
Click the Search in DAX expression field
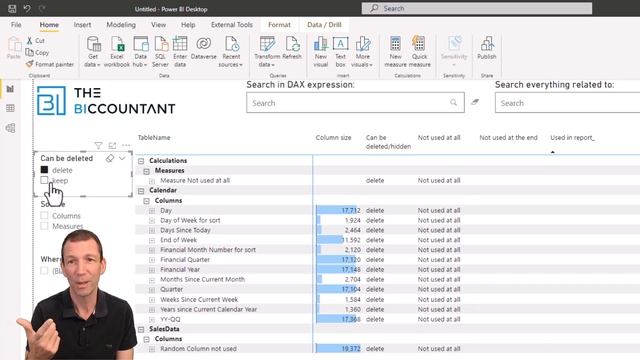[355, 103]
